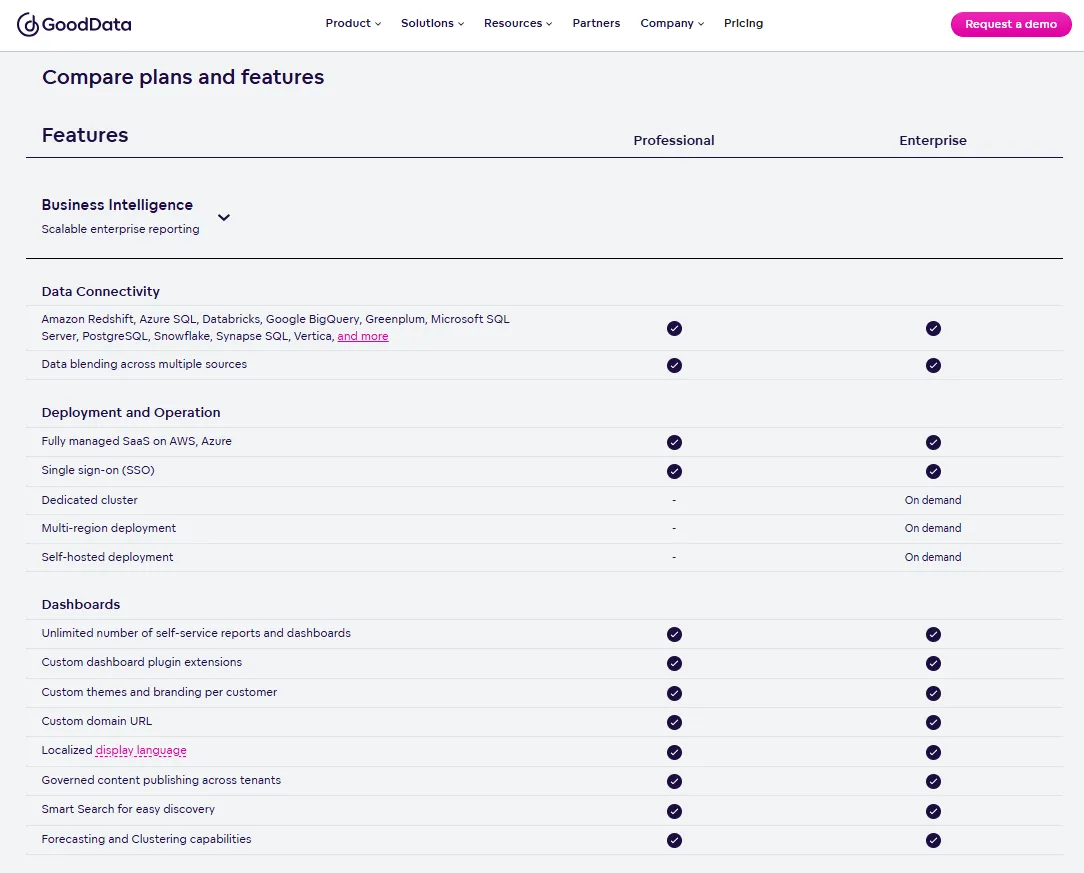Click Professional checkmark for Single sign-on

point(674,471)
